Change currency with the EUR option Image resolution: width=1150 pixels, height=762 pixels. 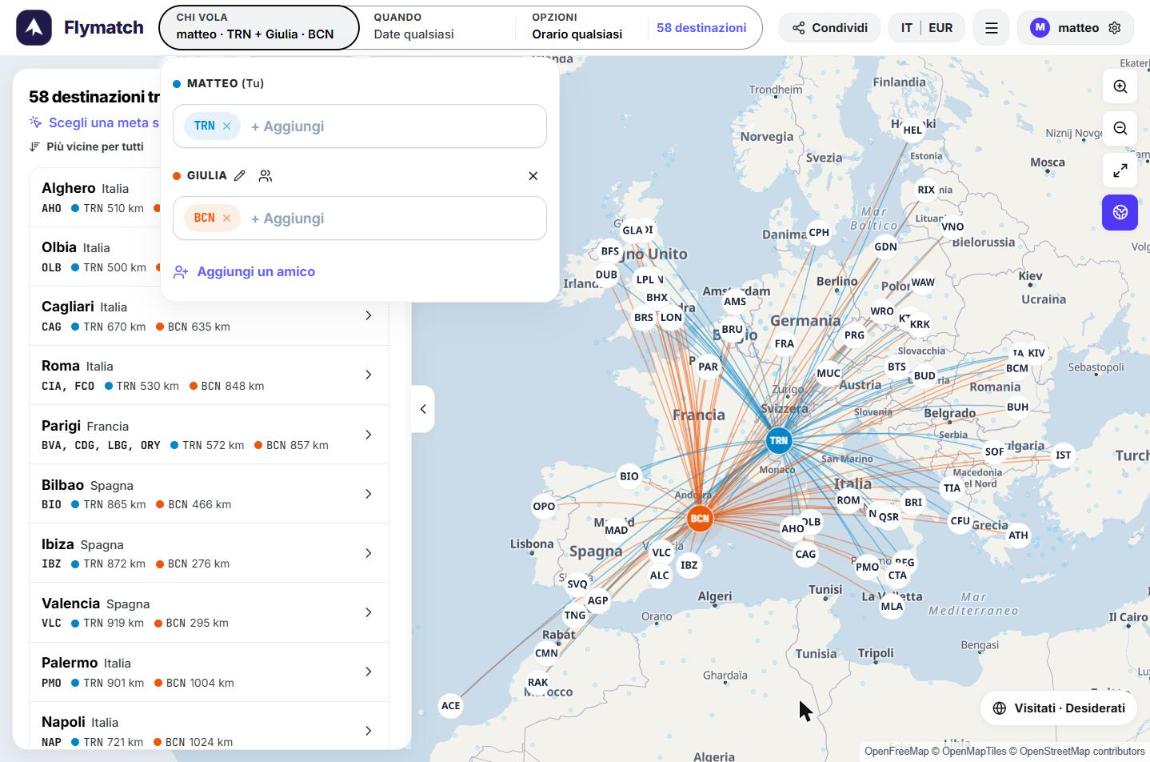[940, 28]
